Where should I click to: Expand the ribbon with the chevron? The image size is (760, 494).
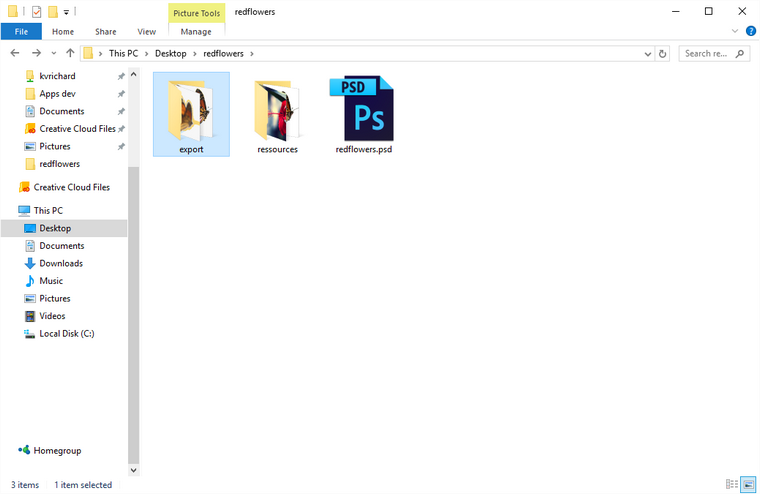(x=735, y=31)
